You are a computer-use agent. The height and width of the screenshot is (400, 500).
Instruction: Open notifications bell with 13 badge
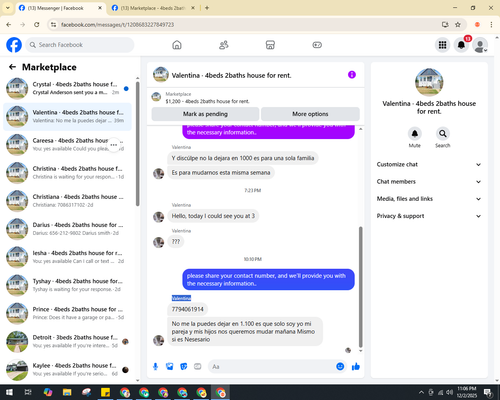pyautogui.click(x=461, y=45)
